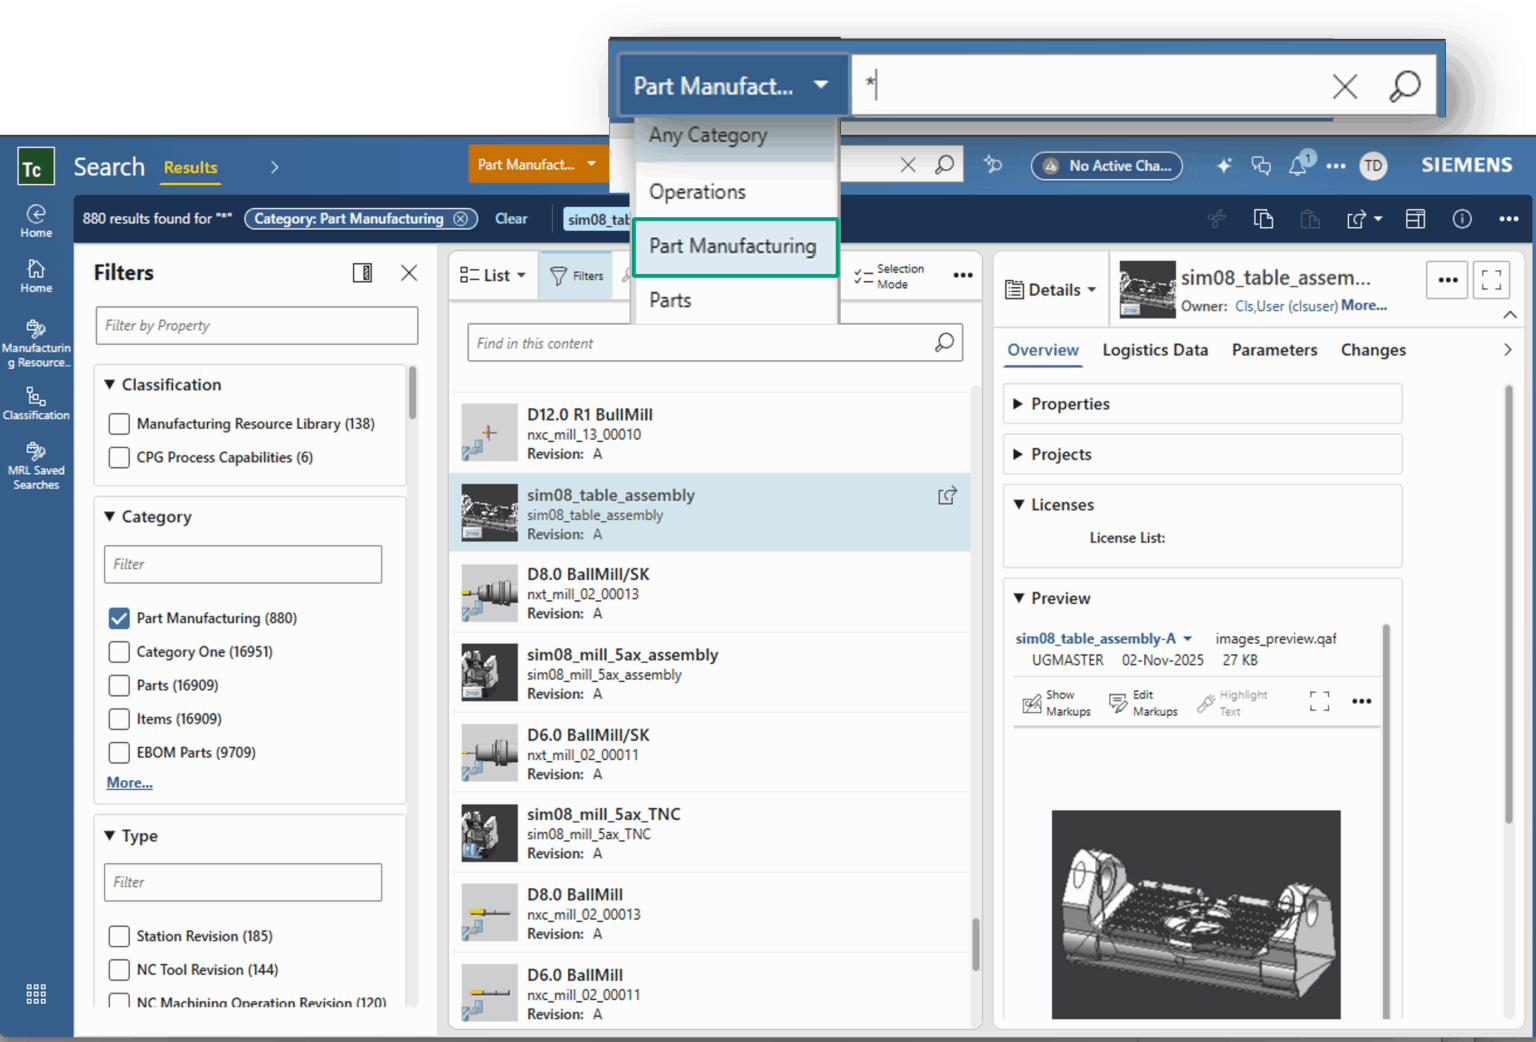Click search icon in Find in this content
Viewport: 1536px width, 1042px height.
(944, 343)
